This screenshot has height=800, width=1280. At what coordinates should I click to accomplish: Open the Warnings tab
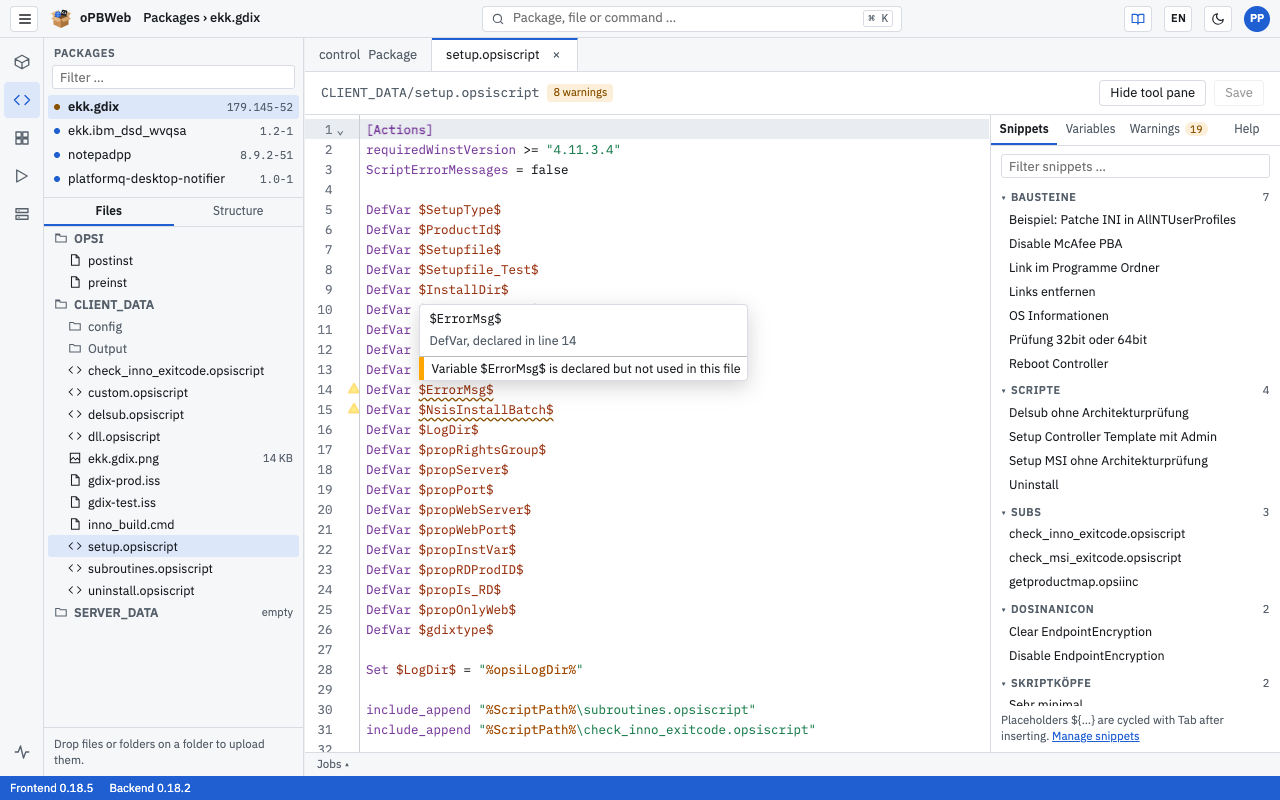pos(1167,129)
